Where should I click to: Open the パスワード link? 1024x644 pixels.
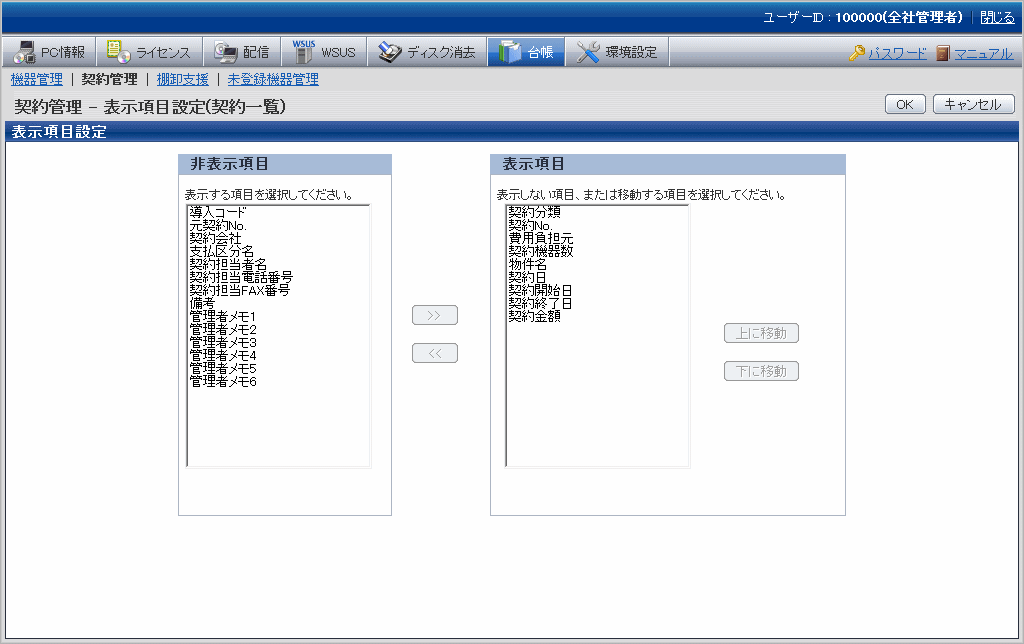897,54
